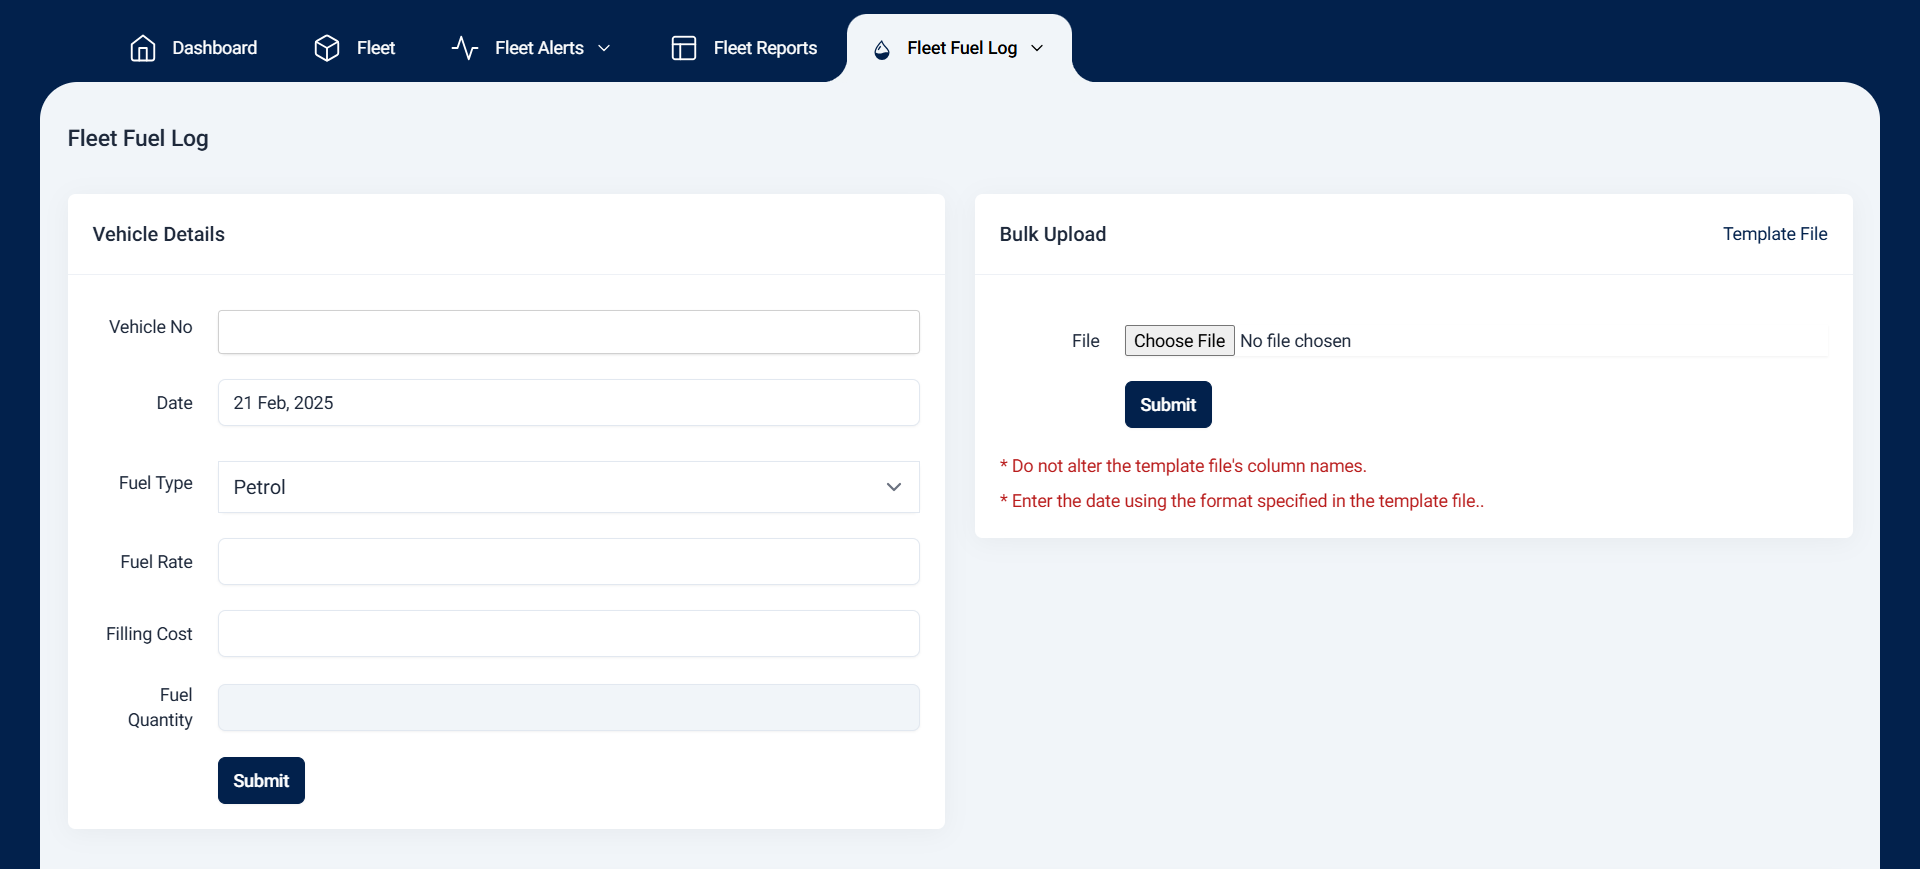
Task: Focus the Vehicle No input field
Action: pos(568,332)
